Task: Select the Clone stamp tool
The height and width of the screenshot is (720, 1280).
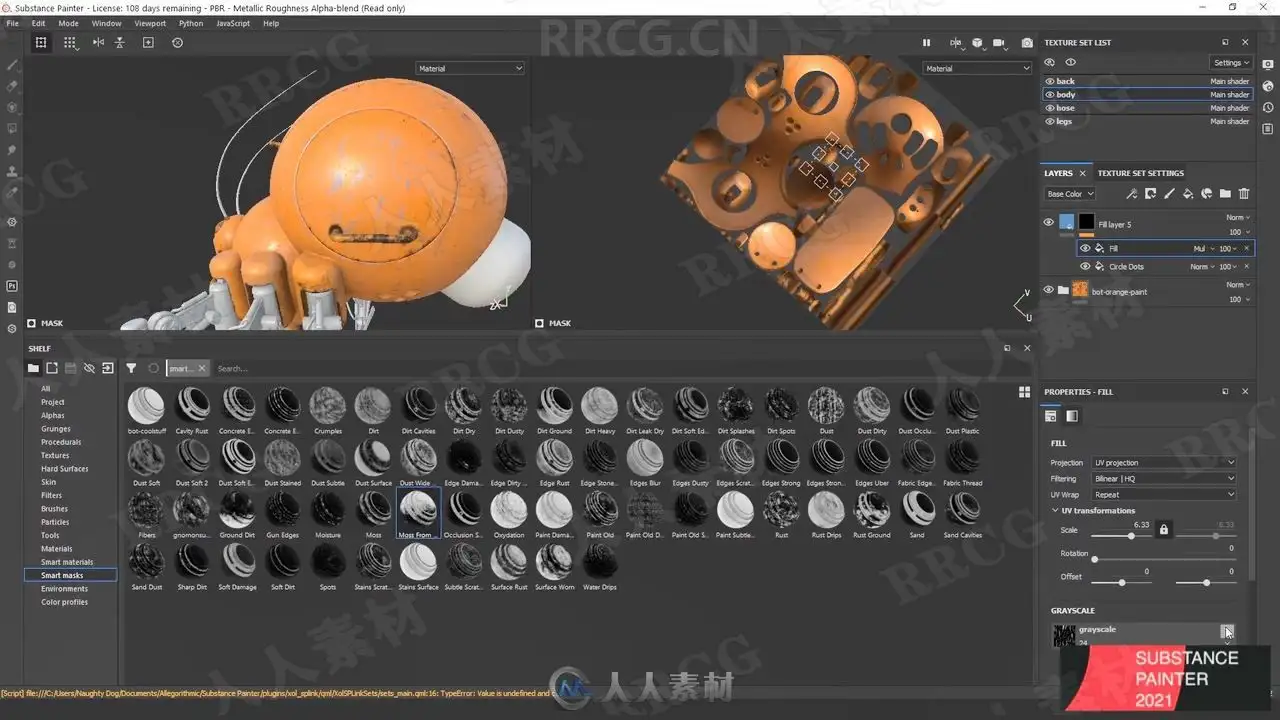Action: tap(12, 171)
